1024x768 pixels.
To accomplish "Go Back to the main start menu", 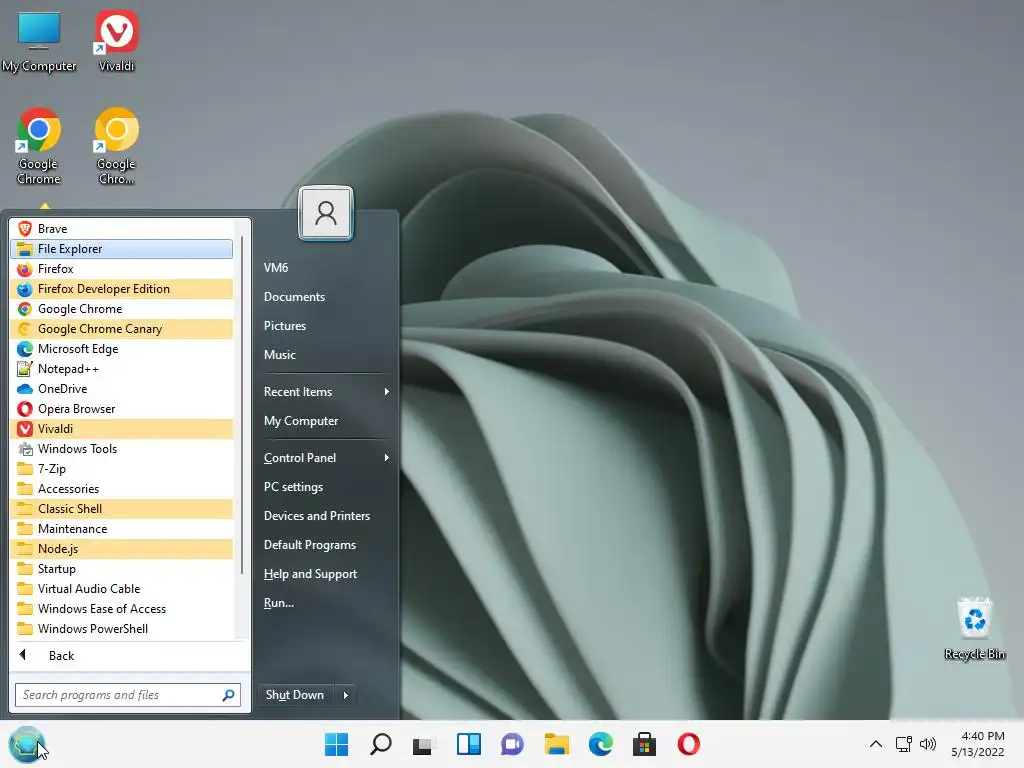I will click(129, 656).
